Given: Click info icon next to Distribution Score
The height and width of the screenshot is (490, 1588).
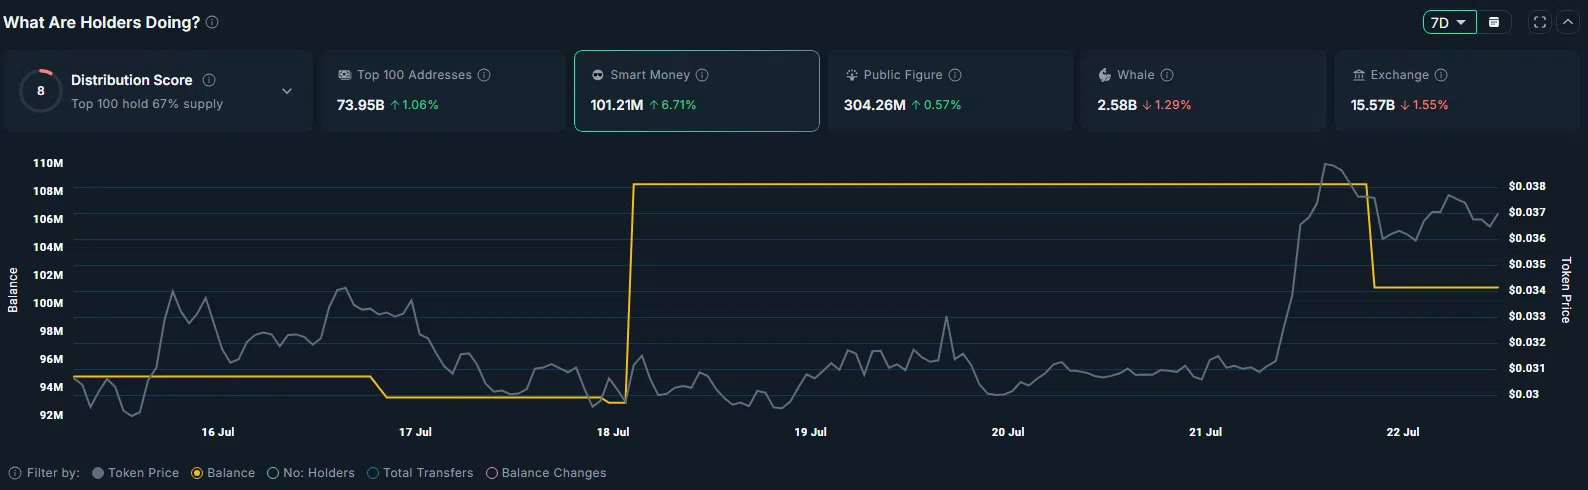Looking at the screenshot, I should tap(209, 80).
